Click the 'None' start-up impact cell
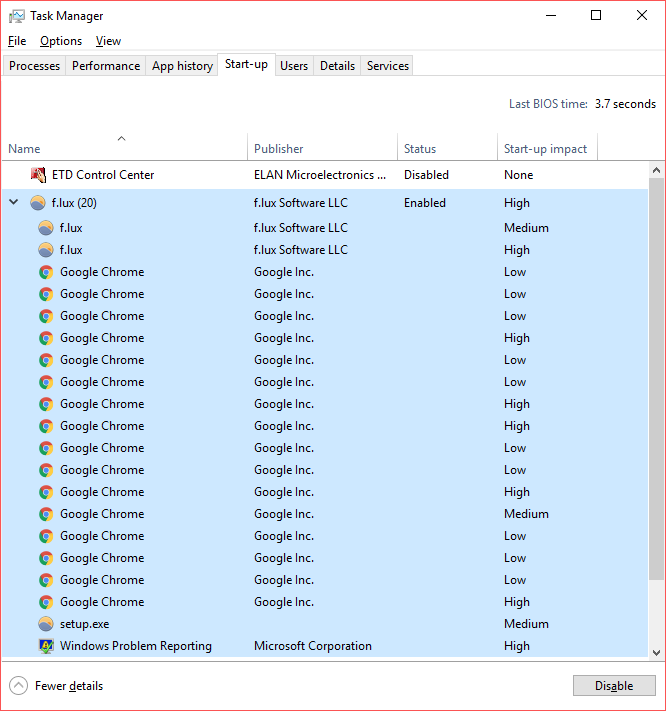This screenshot has width=666, height=711. click(x=518, y=175)
